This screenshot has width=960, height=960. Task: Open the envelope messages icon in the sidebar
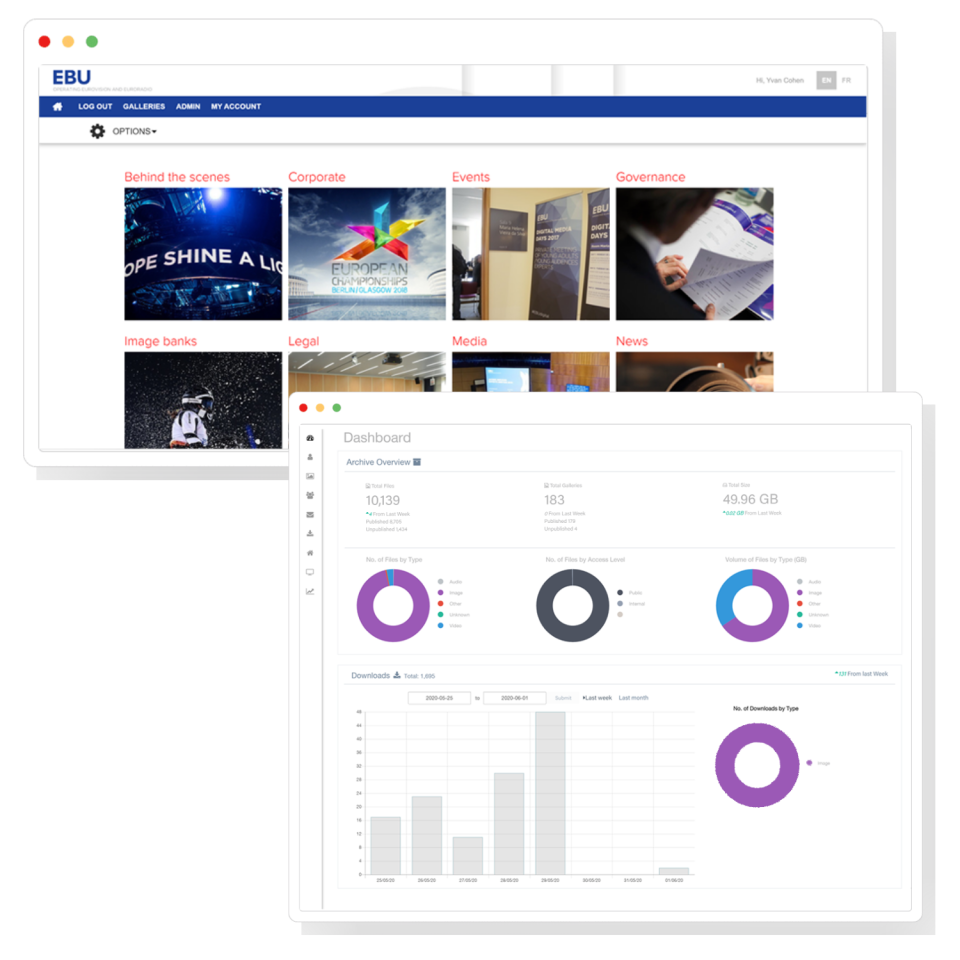click(310, 512)
